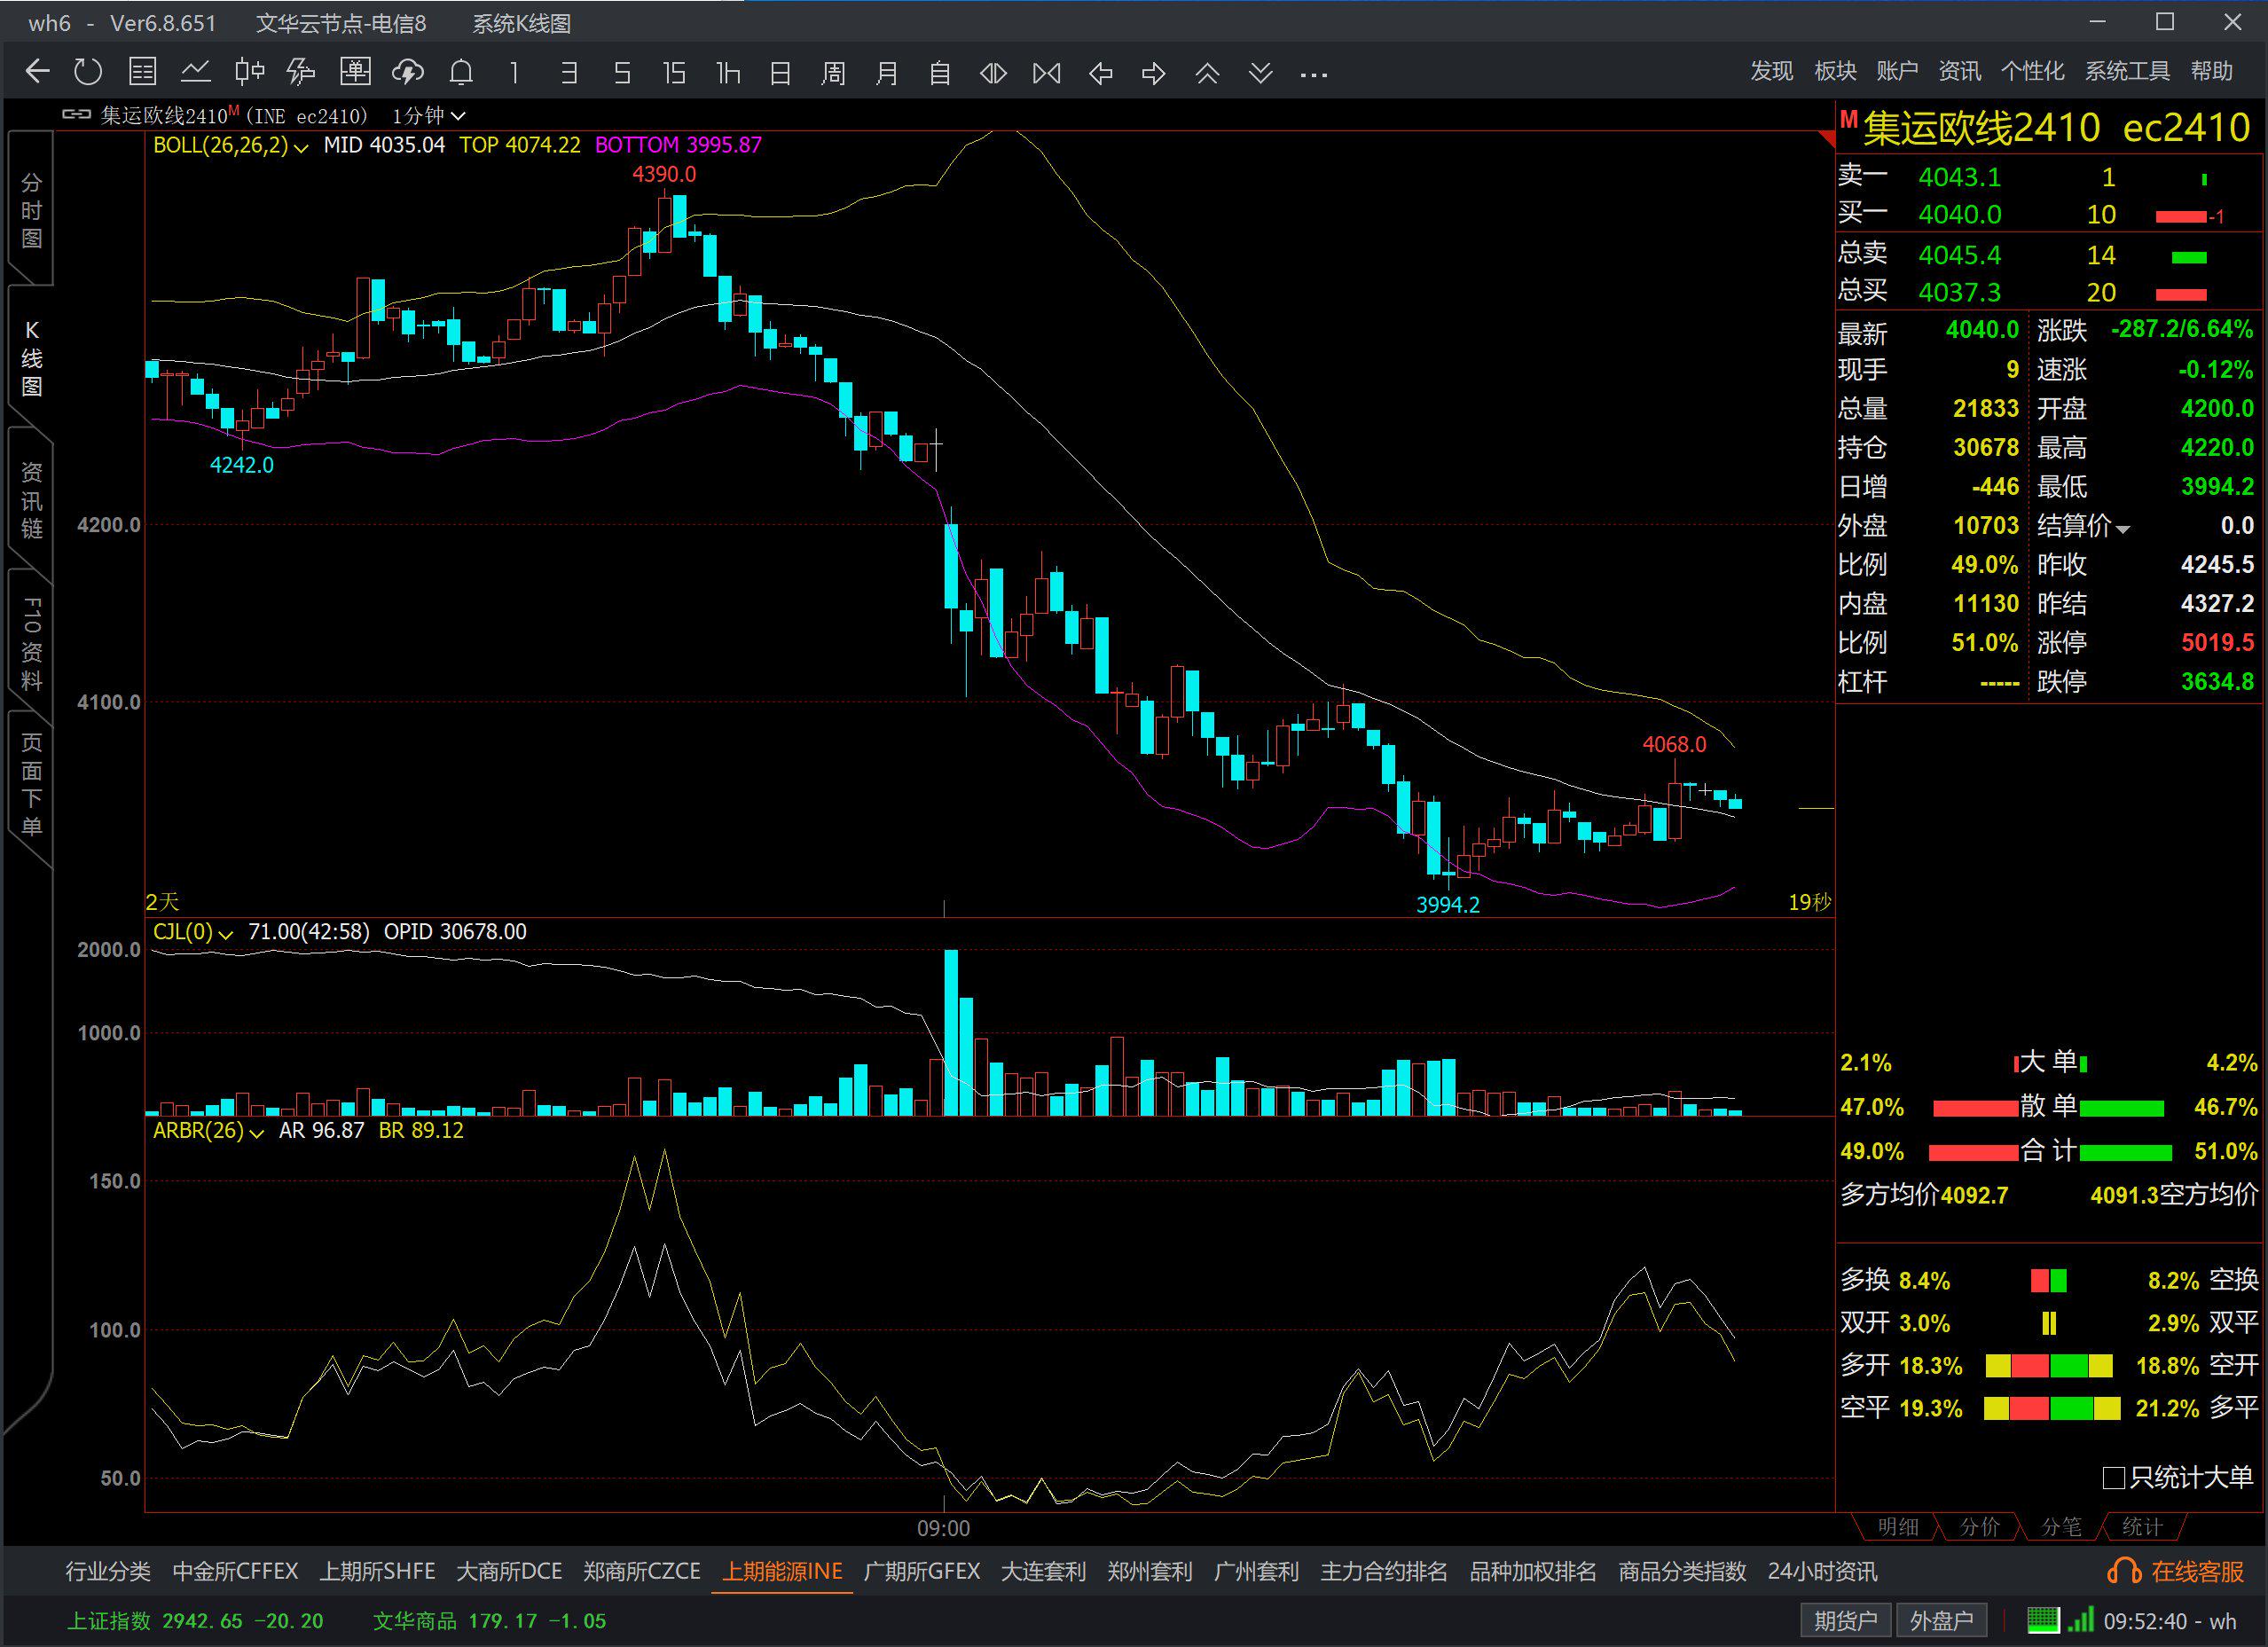The height and width of the screenshot is (1647, 2268).
Task: Click the double-down chevron toolbar icon
Action: click(1260, 72)
